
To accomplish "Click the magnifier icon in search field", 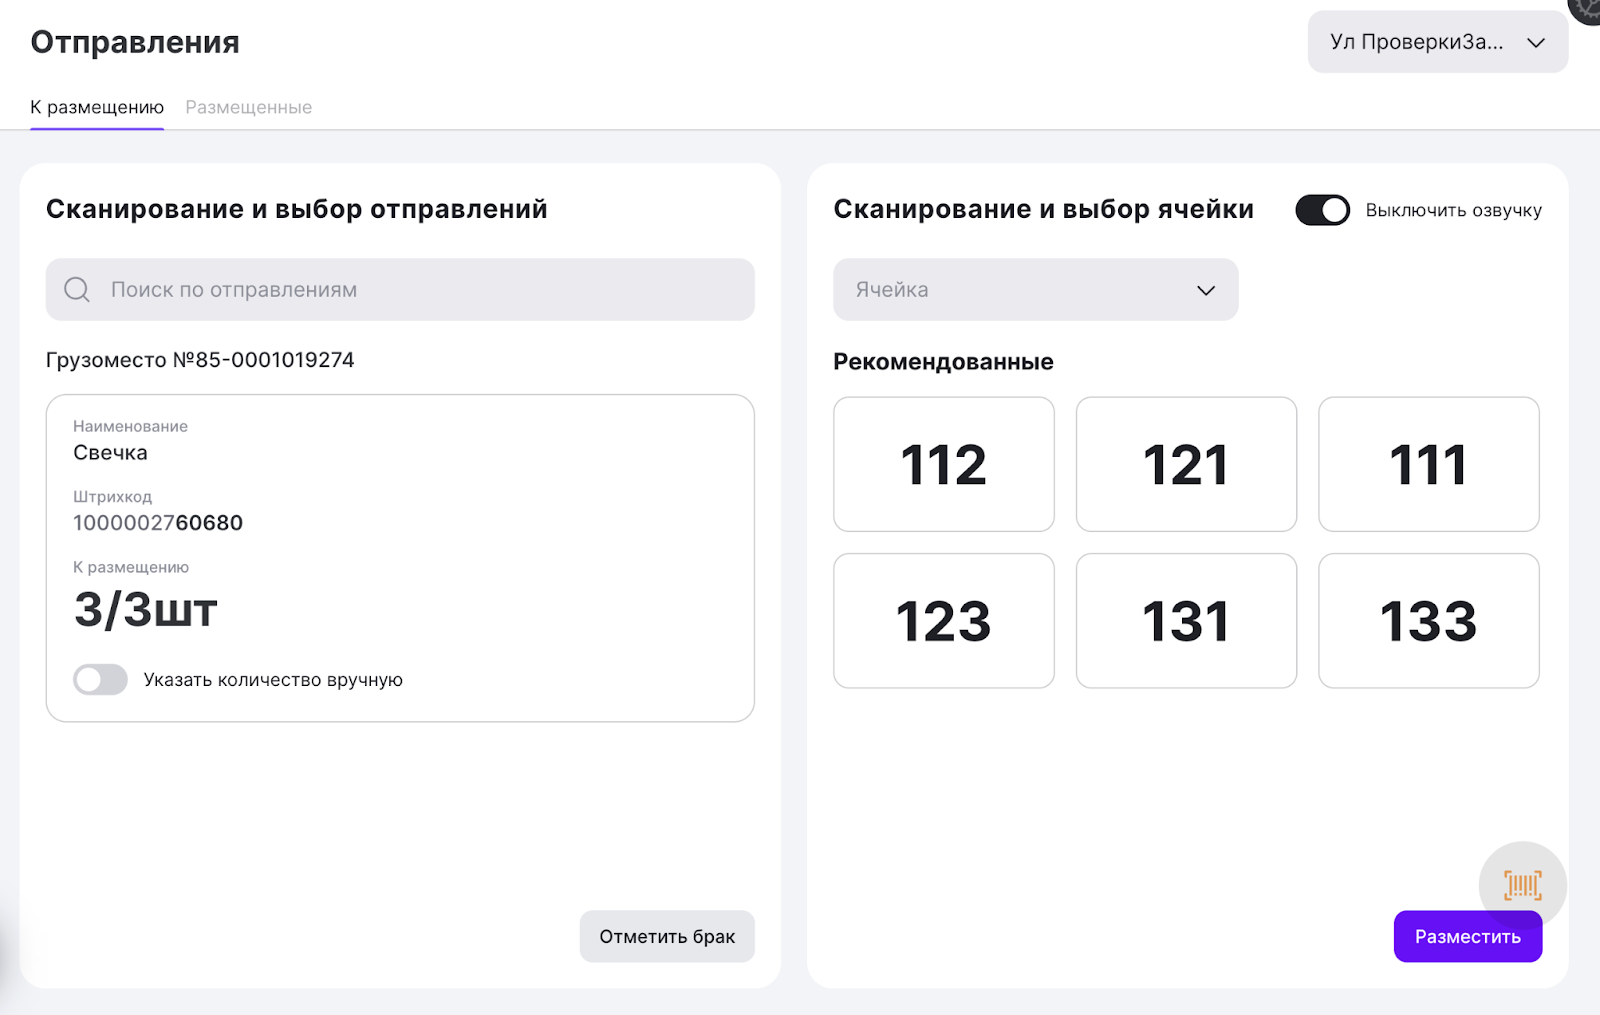I will (77, 290).
